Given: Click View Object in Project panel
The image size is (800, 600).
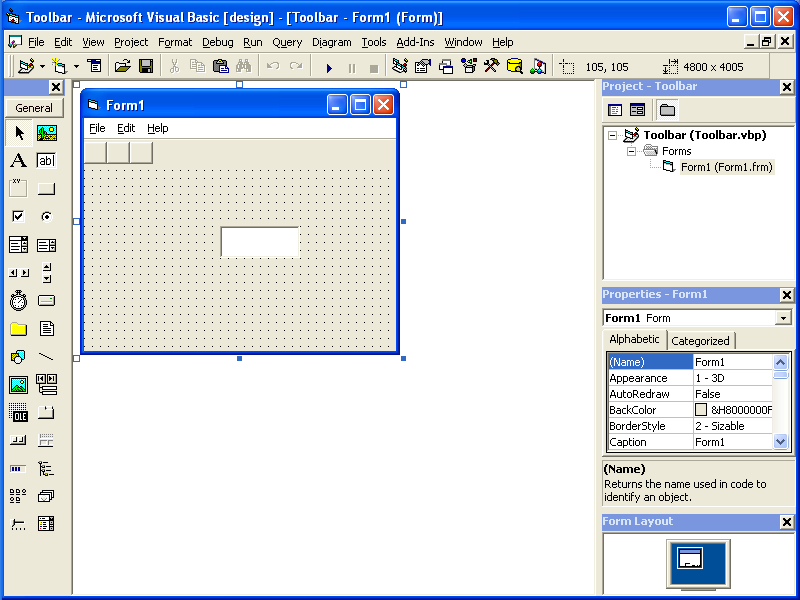Looking at the screenshot, I should tap(637, 110).
